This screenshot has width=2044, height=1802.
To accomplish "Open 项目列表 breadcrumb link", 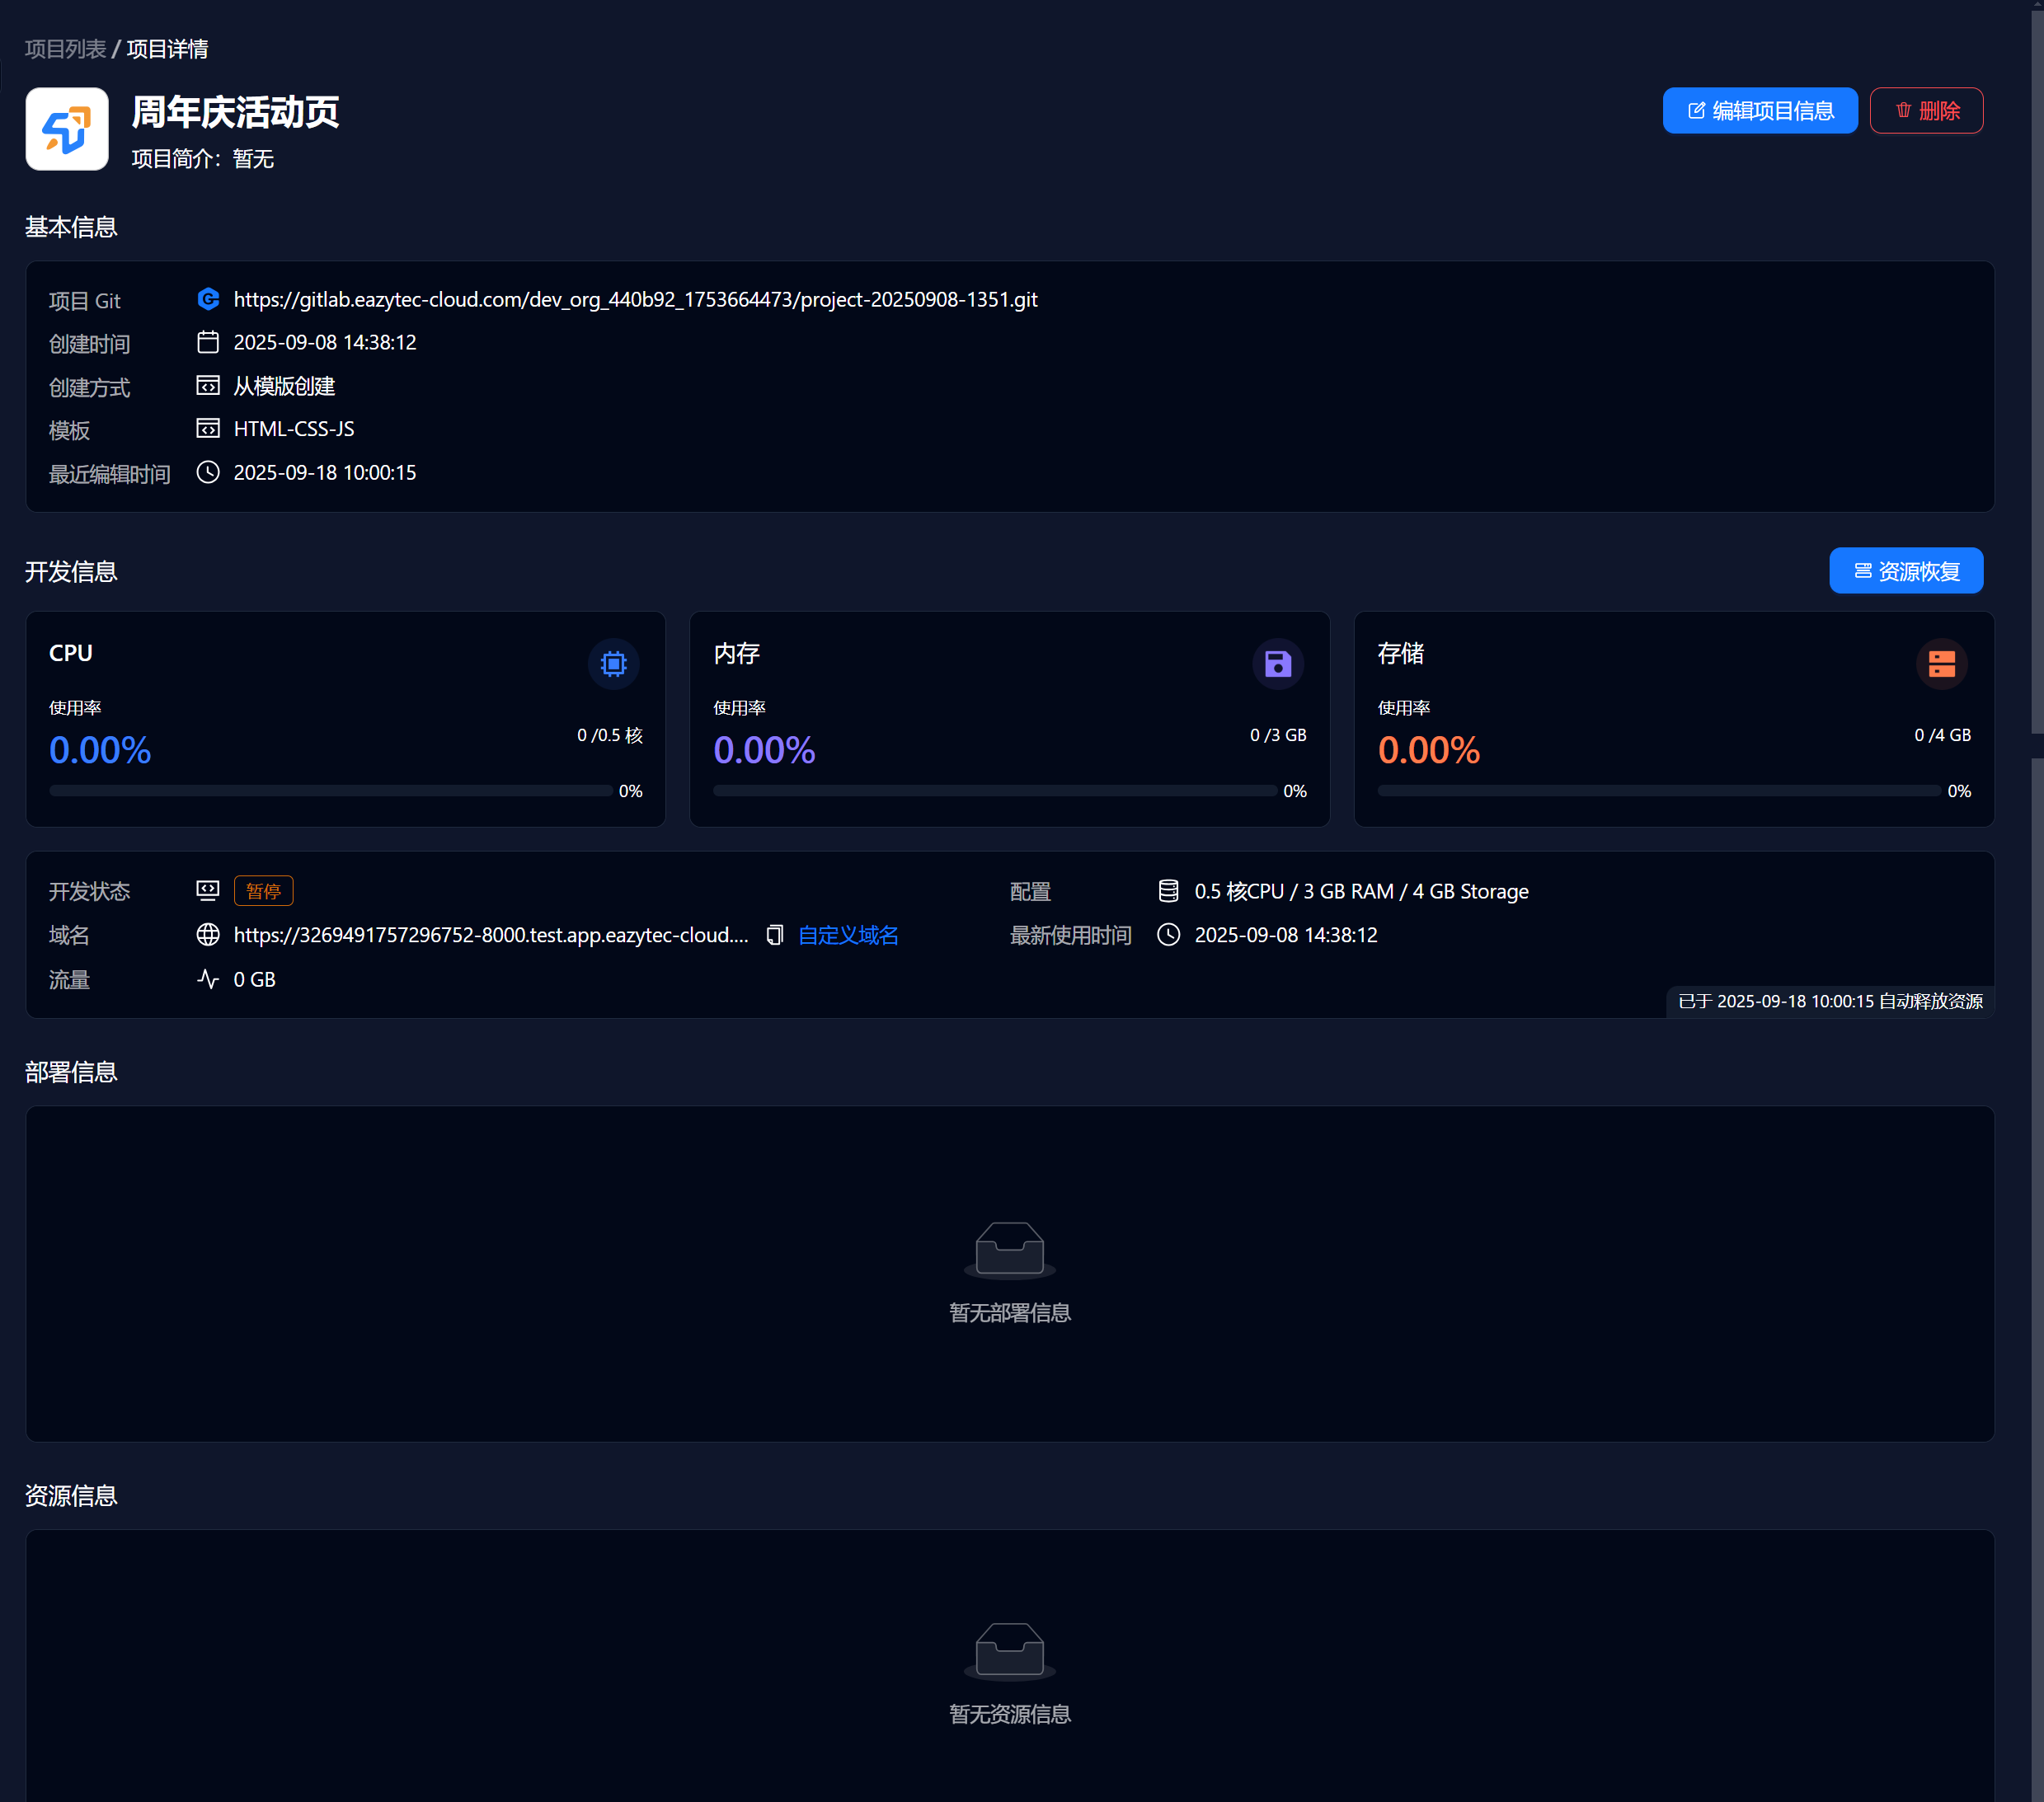I will pos(65,49).
